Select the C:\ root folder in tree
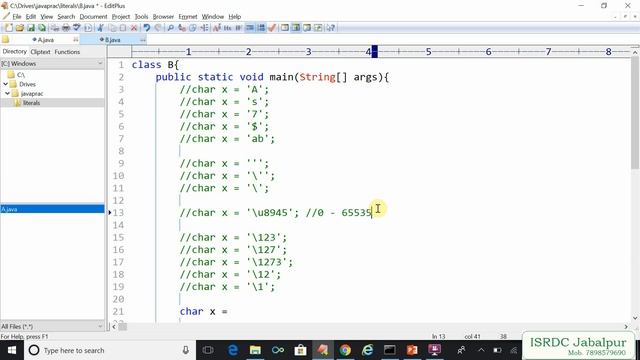 coord(21,75)
